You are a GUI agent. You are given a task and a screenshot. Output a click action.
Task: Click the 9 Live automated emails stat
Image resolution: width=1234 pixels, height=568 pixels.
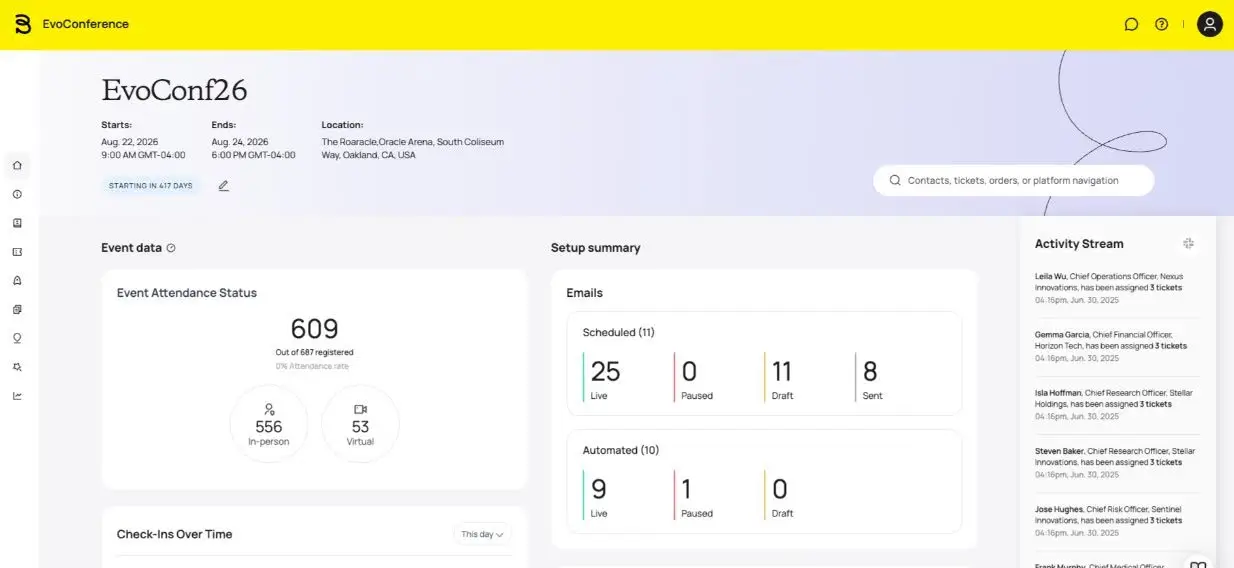[x=598, y=495]
